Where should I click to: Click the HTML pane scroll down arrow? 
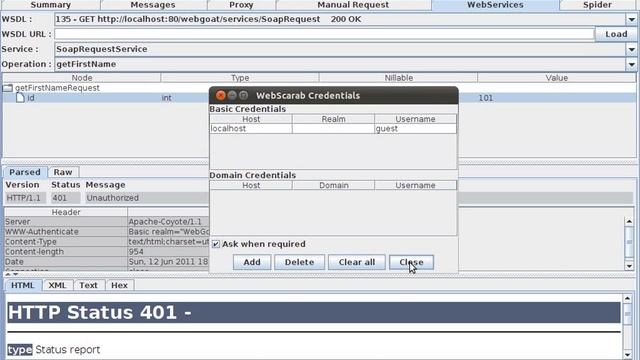(627, 355)
